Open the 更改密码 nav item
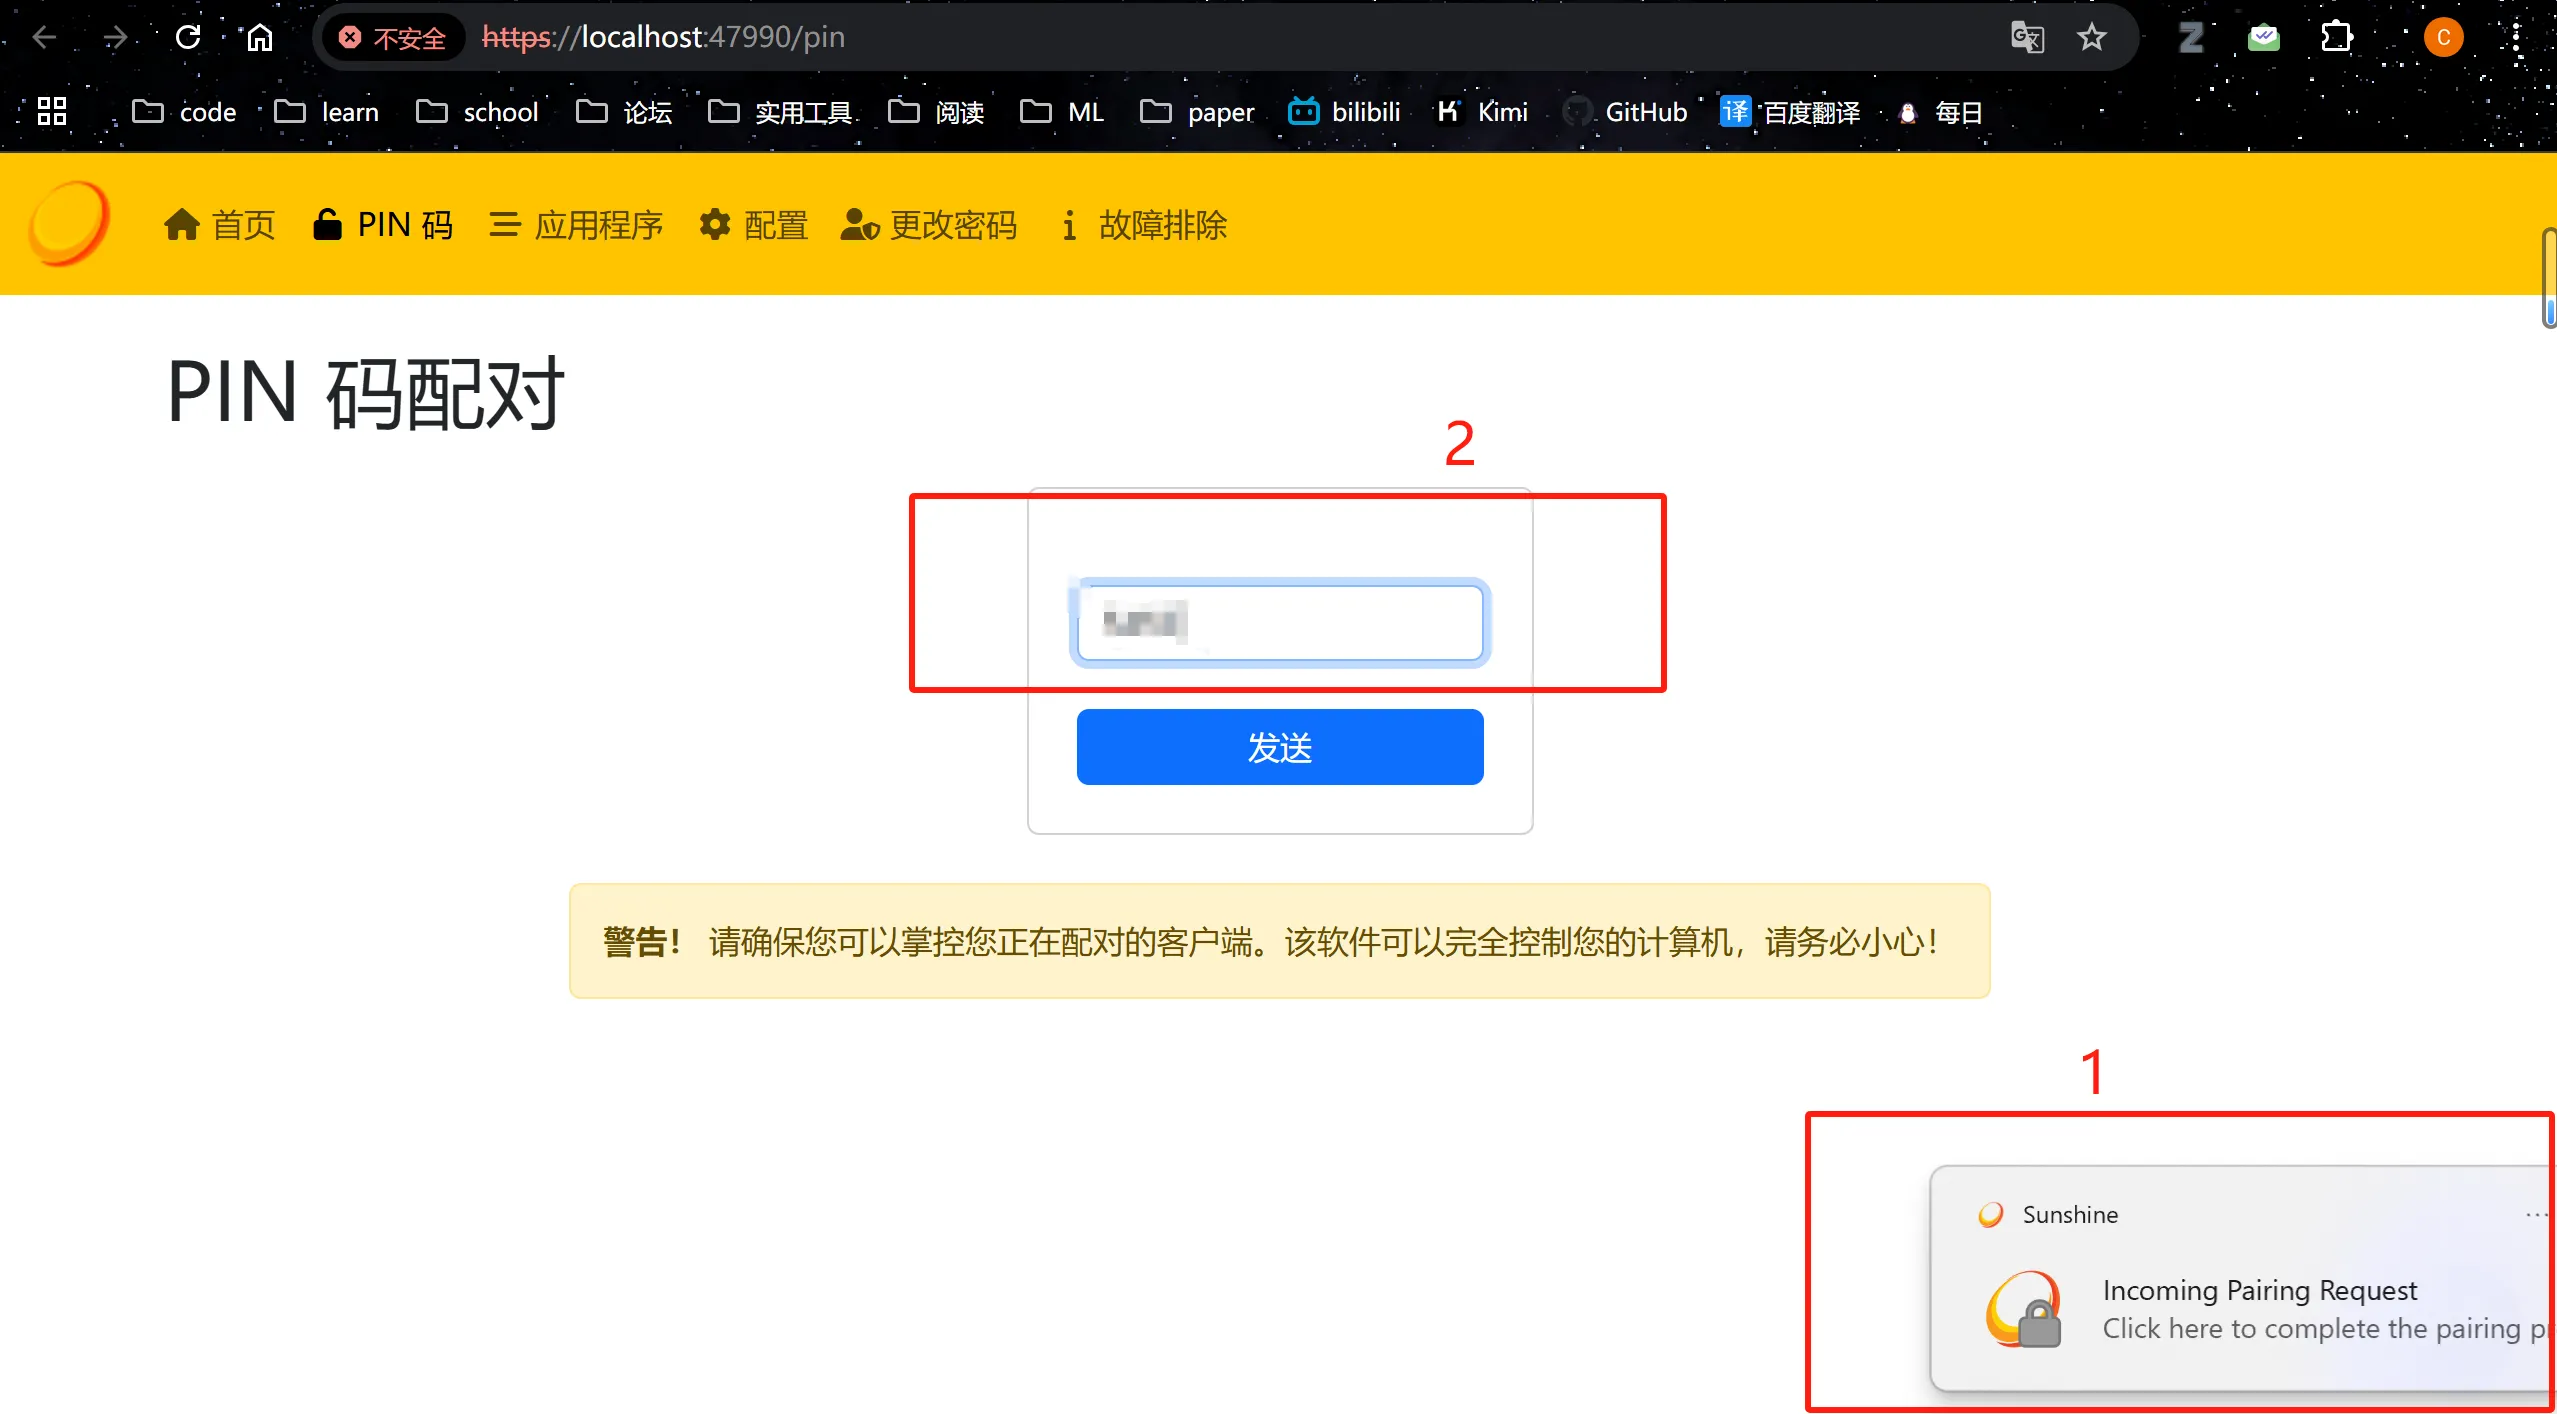This screenshot has height=1414, width=2557. click(929, 225)
